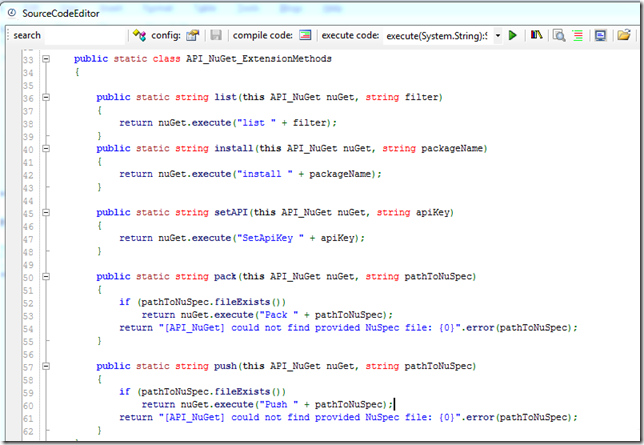
Task: Click the "install " string literal on line 42
Action: [x=265, y=174]
